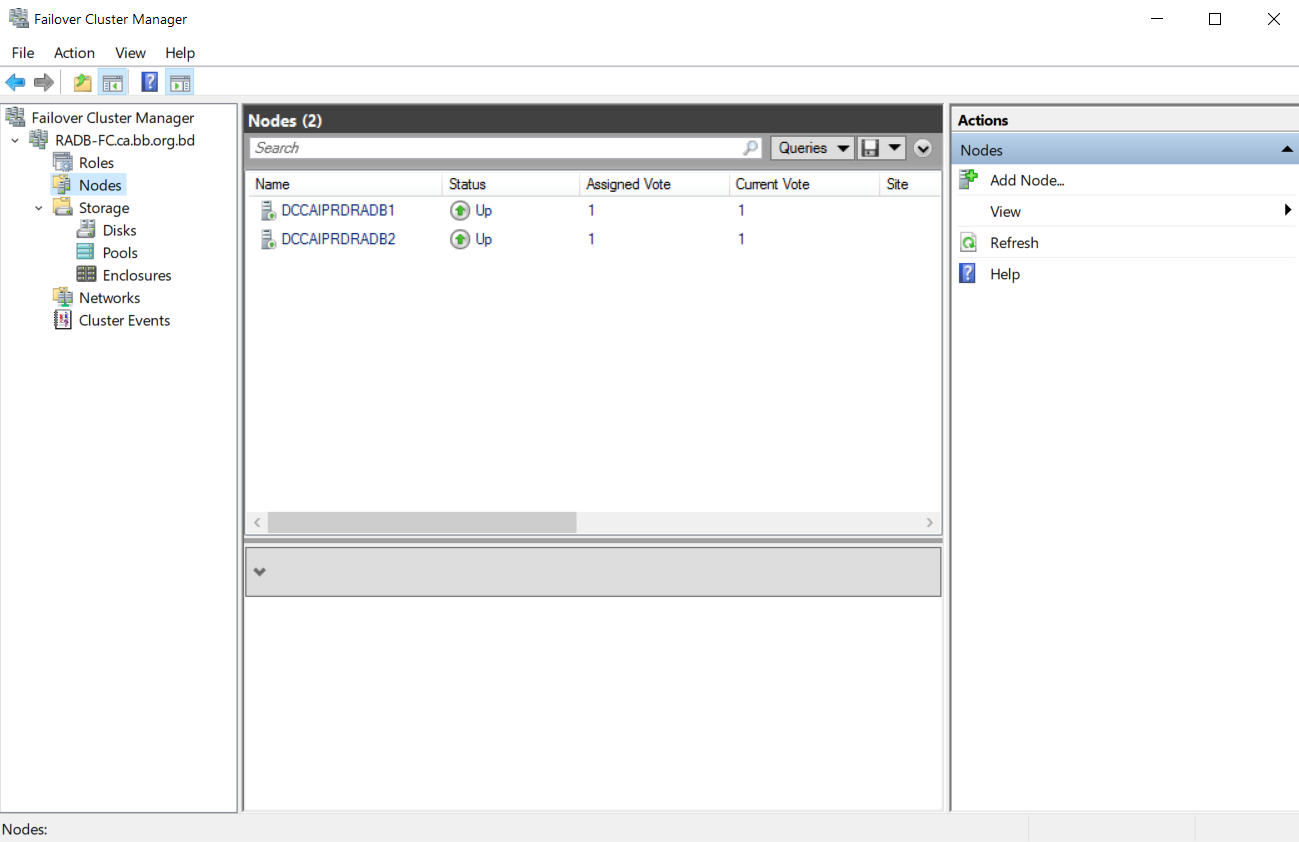
Task: Click Add Node... action
Action: 1027,180
